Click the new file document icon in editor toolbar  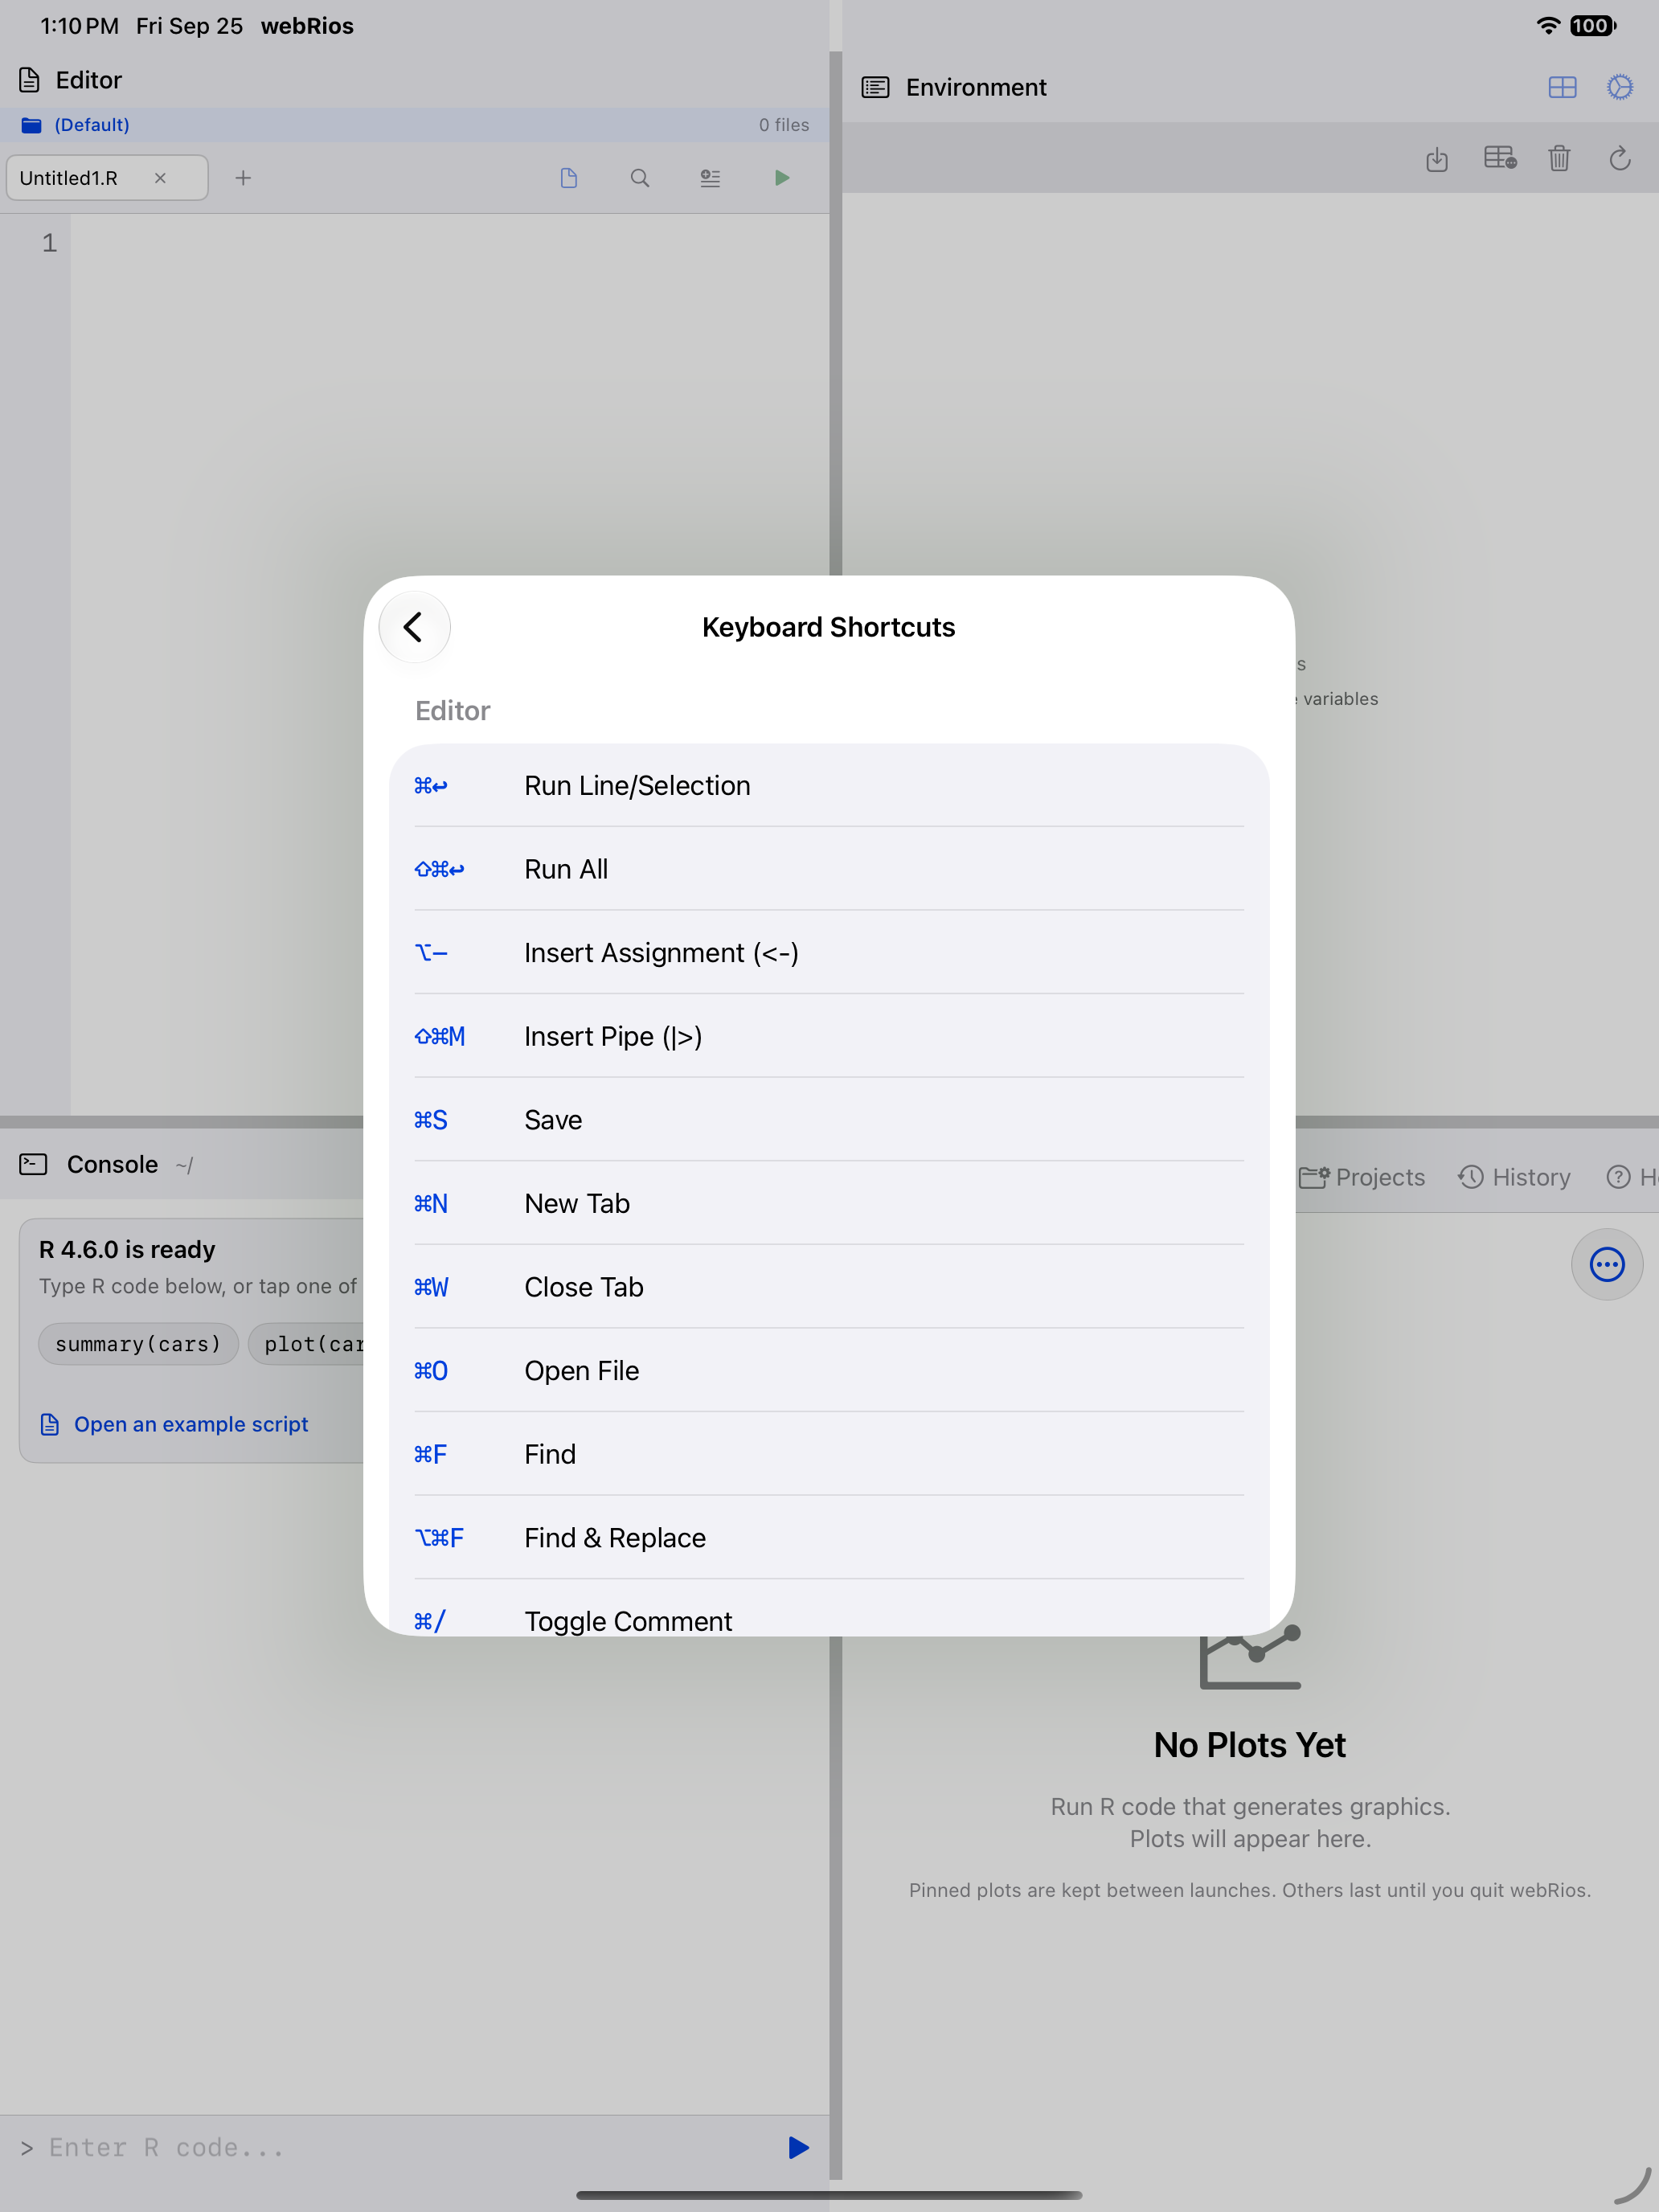click(x=569, y=178)
